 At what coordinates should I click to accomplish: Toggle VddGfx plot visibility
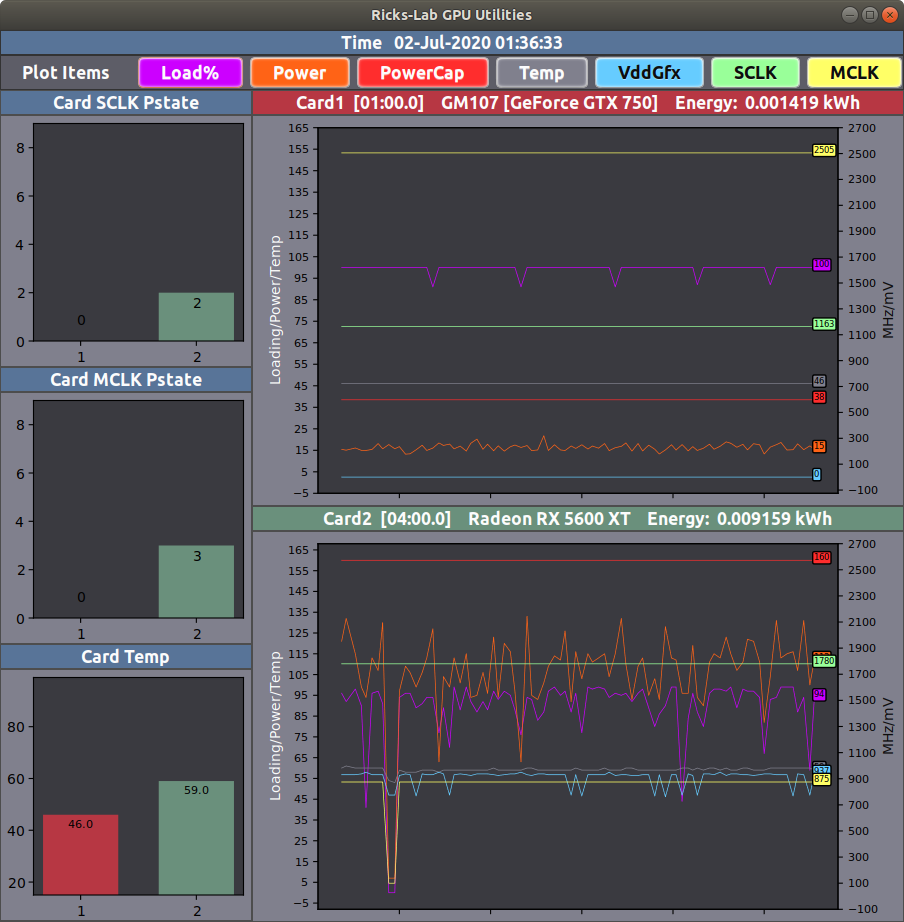[648, 73]
